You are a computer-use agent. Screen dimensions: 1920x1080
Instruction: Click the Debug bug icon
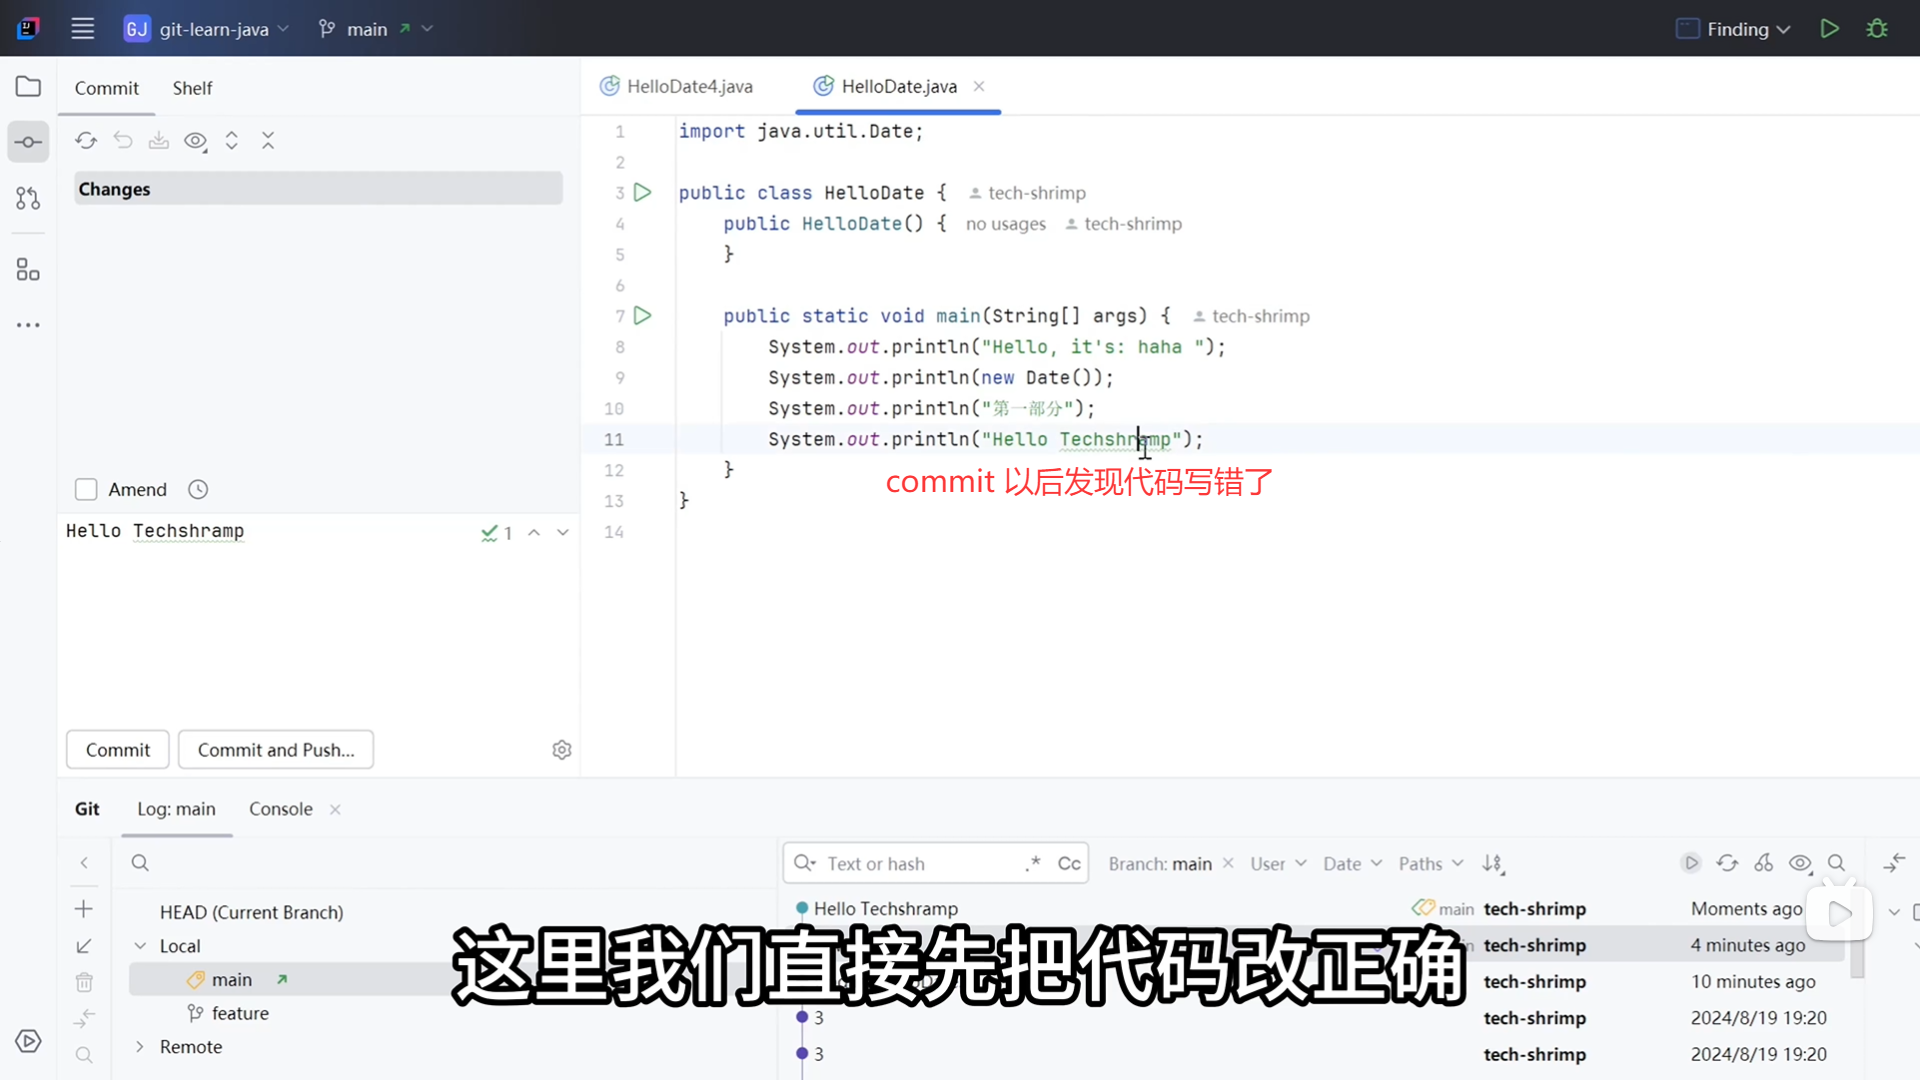[x=1877, y=29]
